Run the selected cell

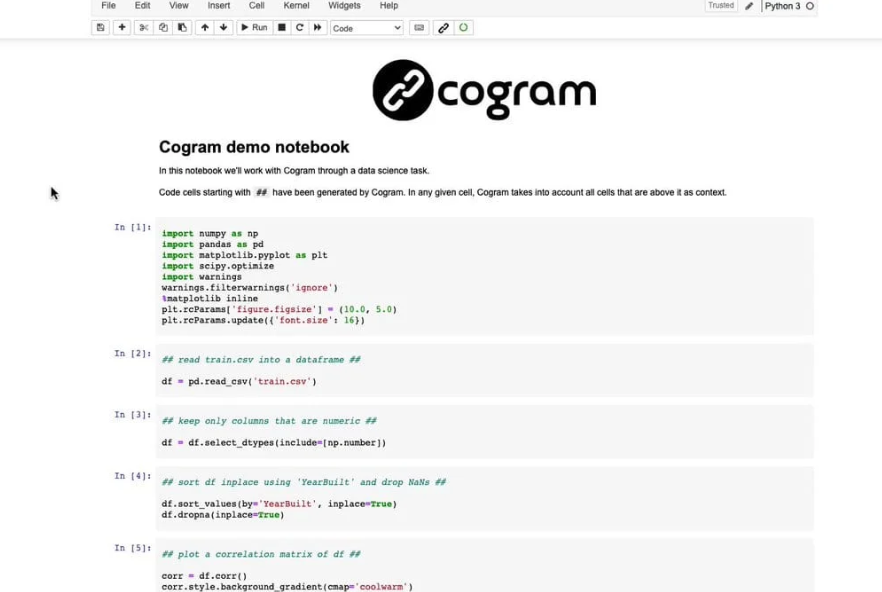point(254,28)
